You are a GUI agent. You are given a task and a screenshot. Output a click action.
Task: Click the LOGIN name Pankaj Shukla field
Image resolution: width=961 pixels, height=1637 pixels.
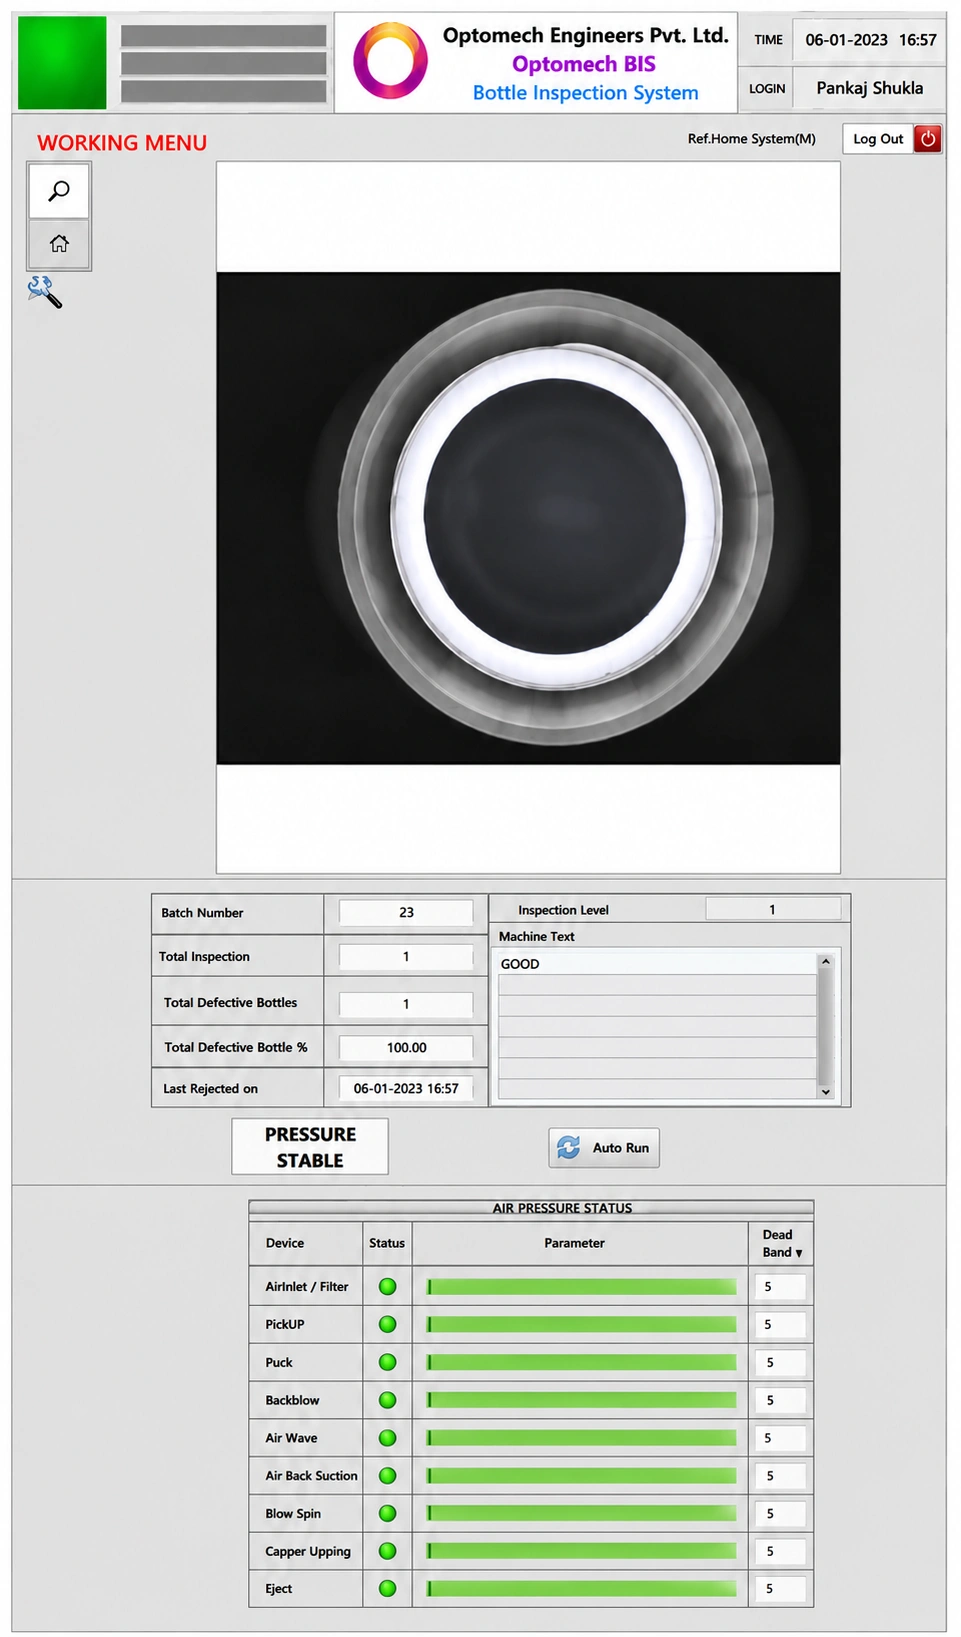tap(869, 88)
